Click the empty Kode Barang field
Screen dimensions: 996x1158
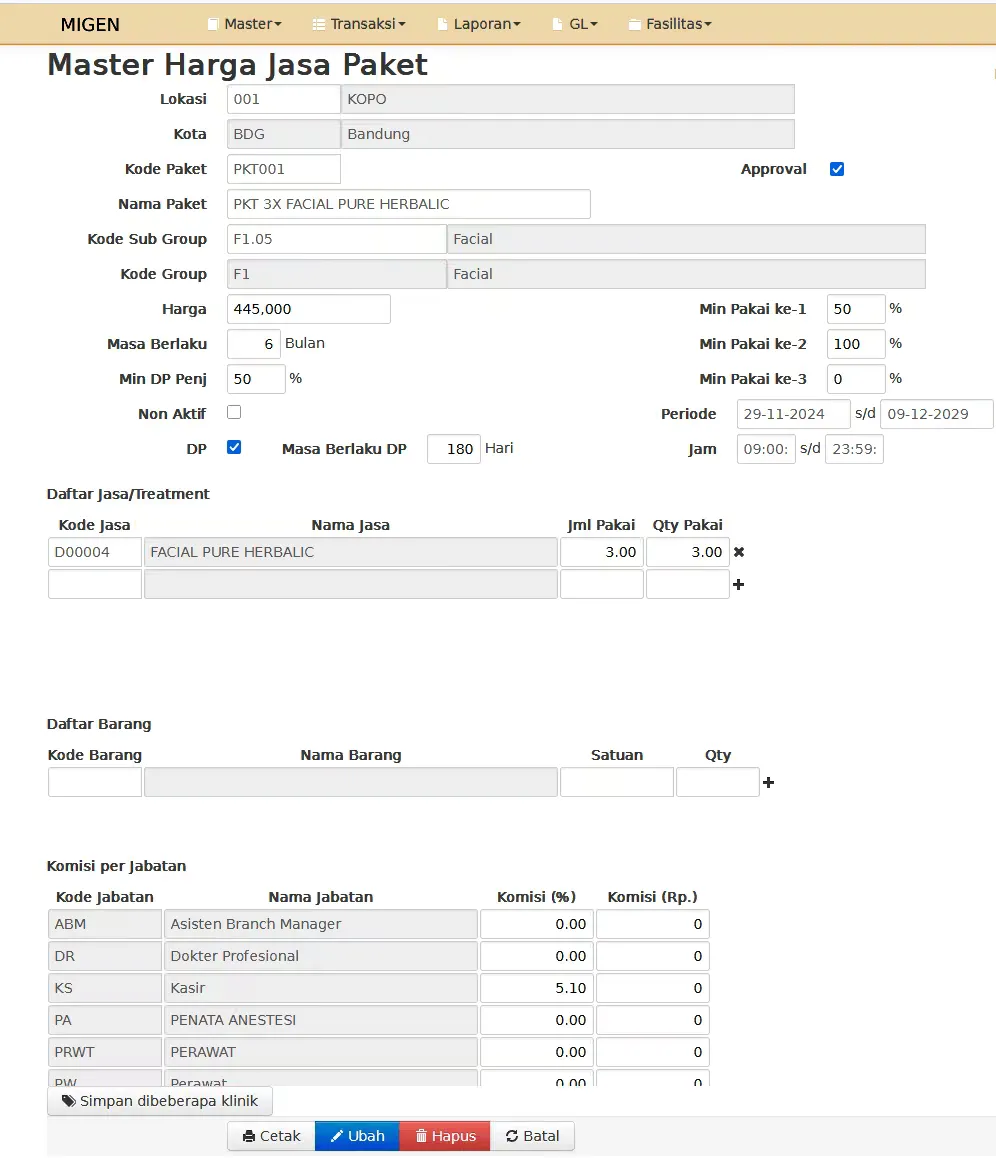95,782
